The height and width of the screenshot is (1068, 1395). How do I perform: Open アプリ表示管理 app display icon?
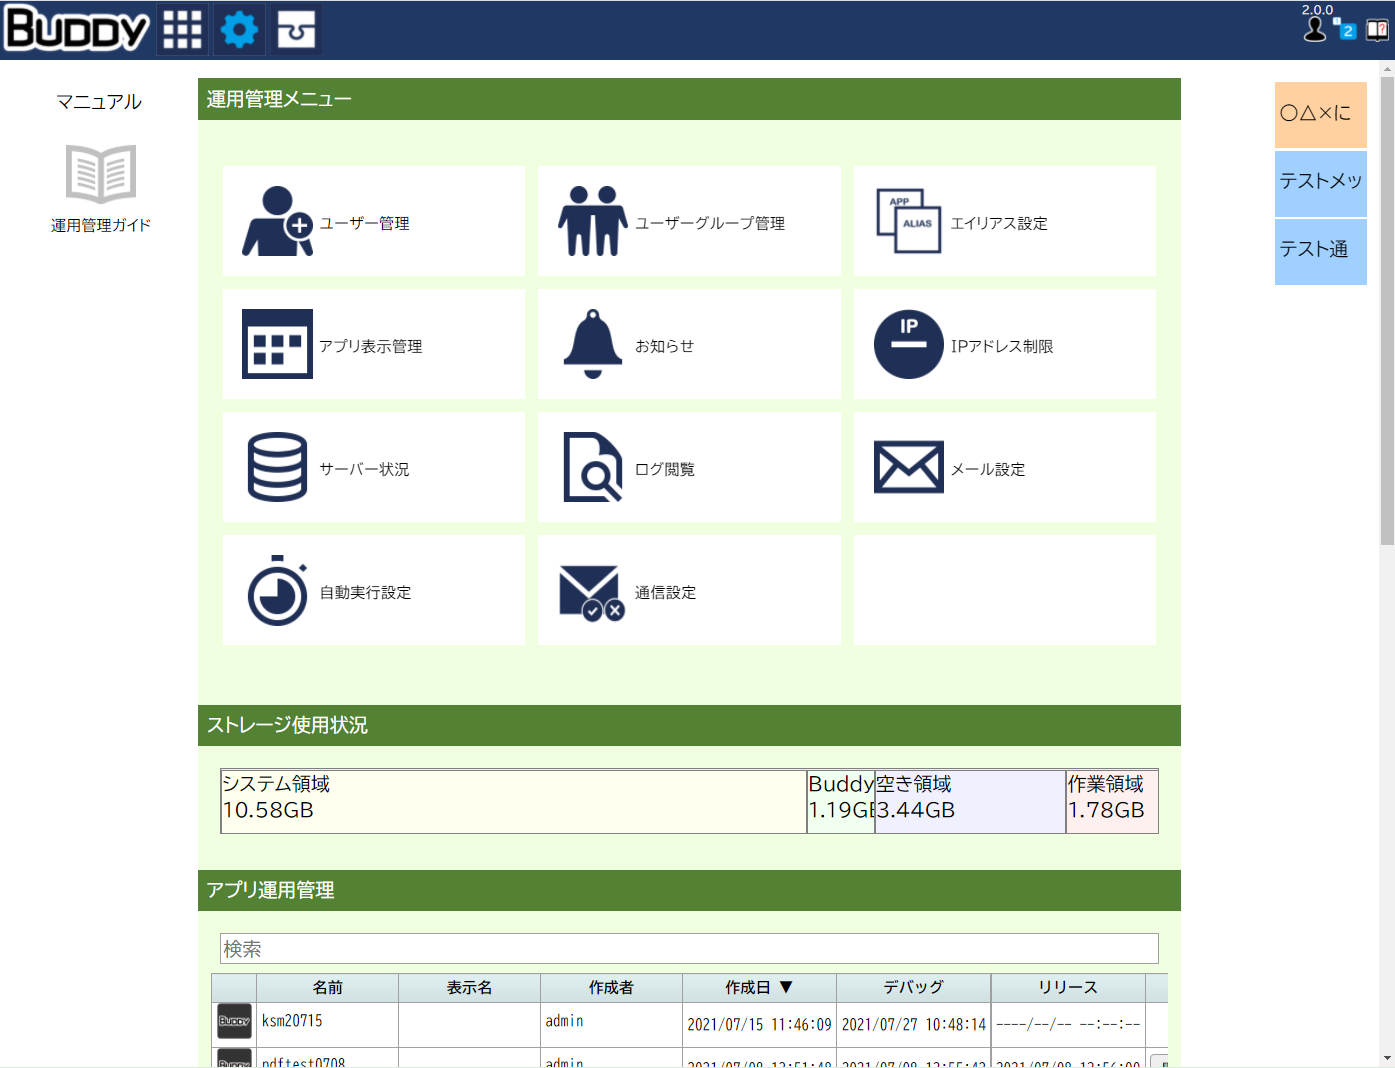point(277,344)
